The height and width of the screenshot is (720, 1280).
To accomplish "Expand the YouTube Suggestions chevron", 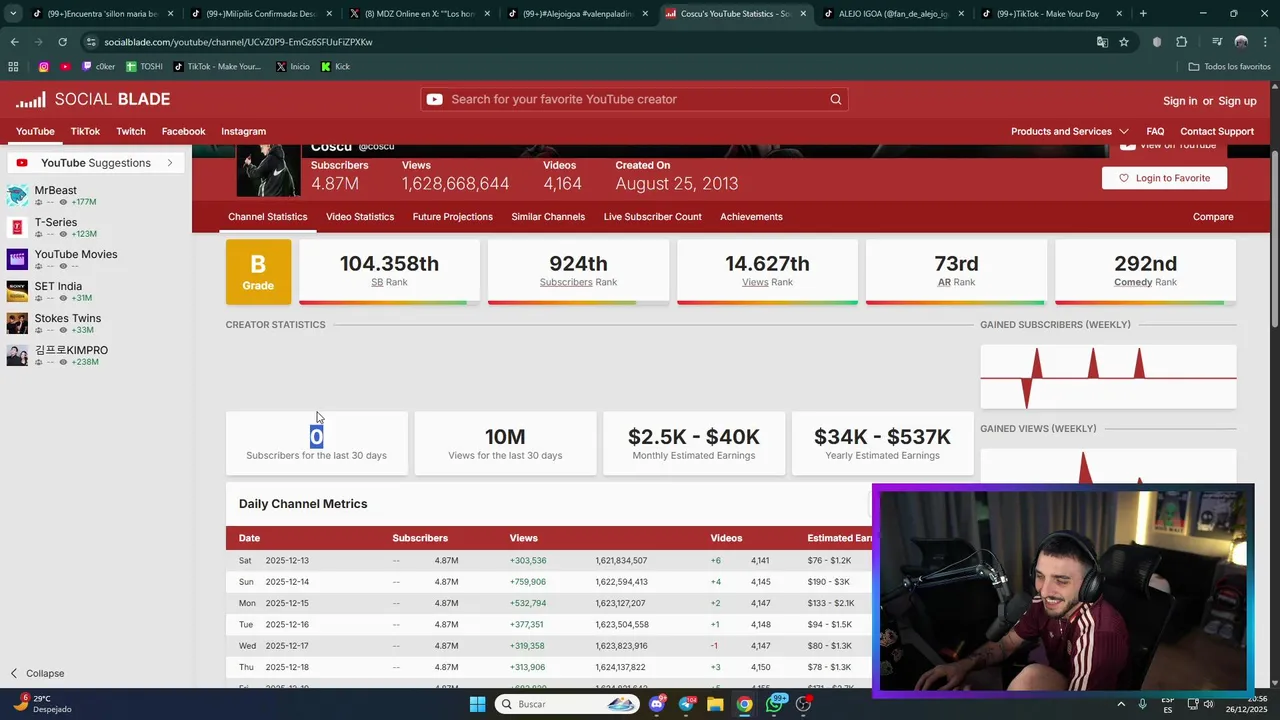I will (170, 163).
